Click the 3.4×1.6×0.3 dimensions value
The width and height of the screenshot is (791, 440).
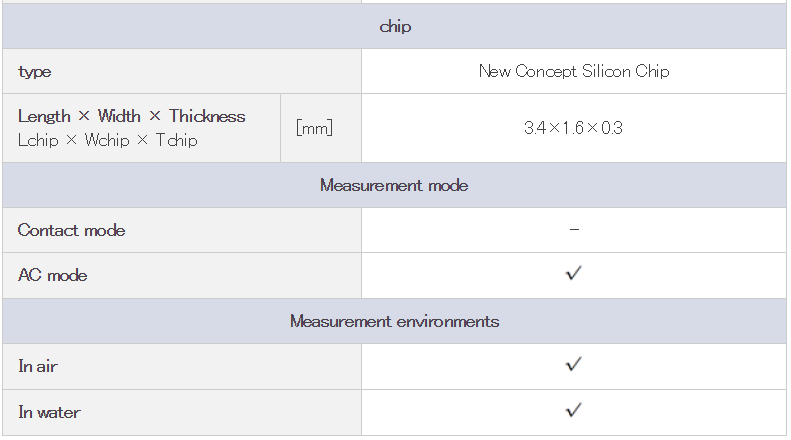click(574, 128)
